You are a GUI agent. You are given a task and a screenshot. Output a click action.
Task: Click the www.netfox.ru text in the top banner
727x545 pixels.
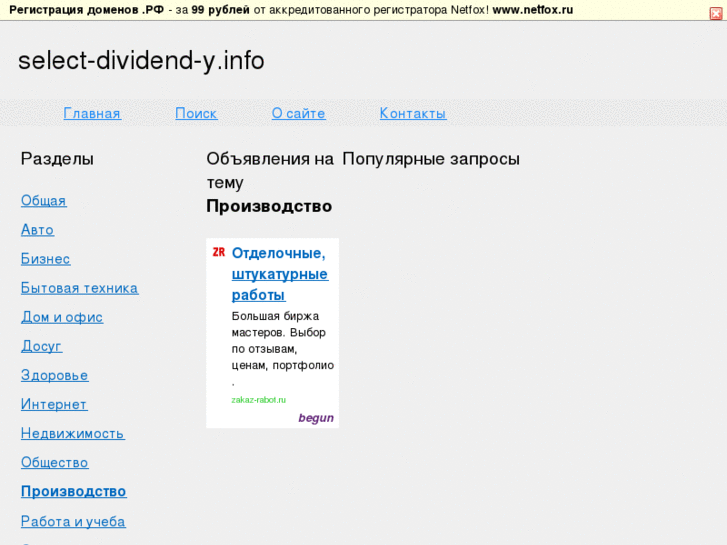(533, 10)
